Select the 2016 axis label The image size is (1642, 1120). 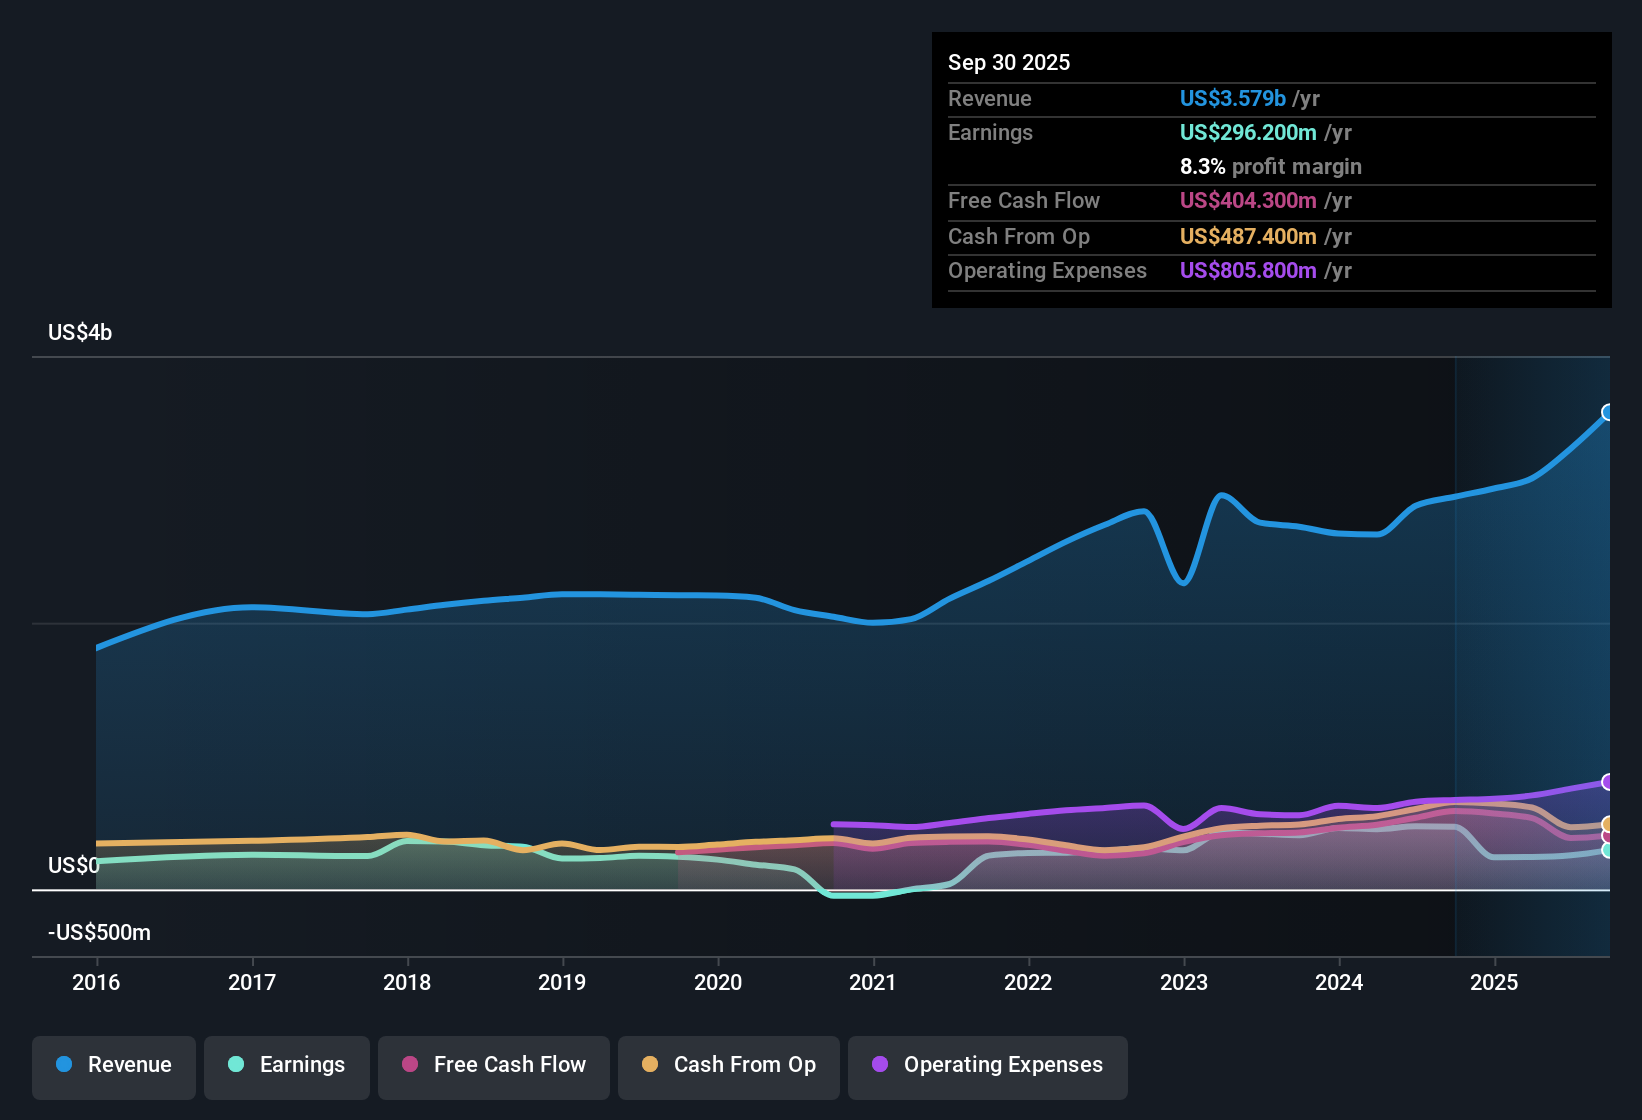96,983
